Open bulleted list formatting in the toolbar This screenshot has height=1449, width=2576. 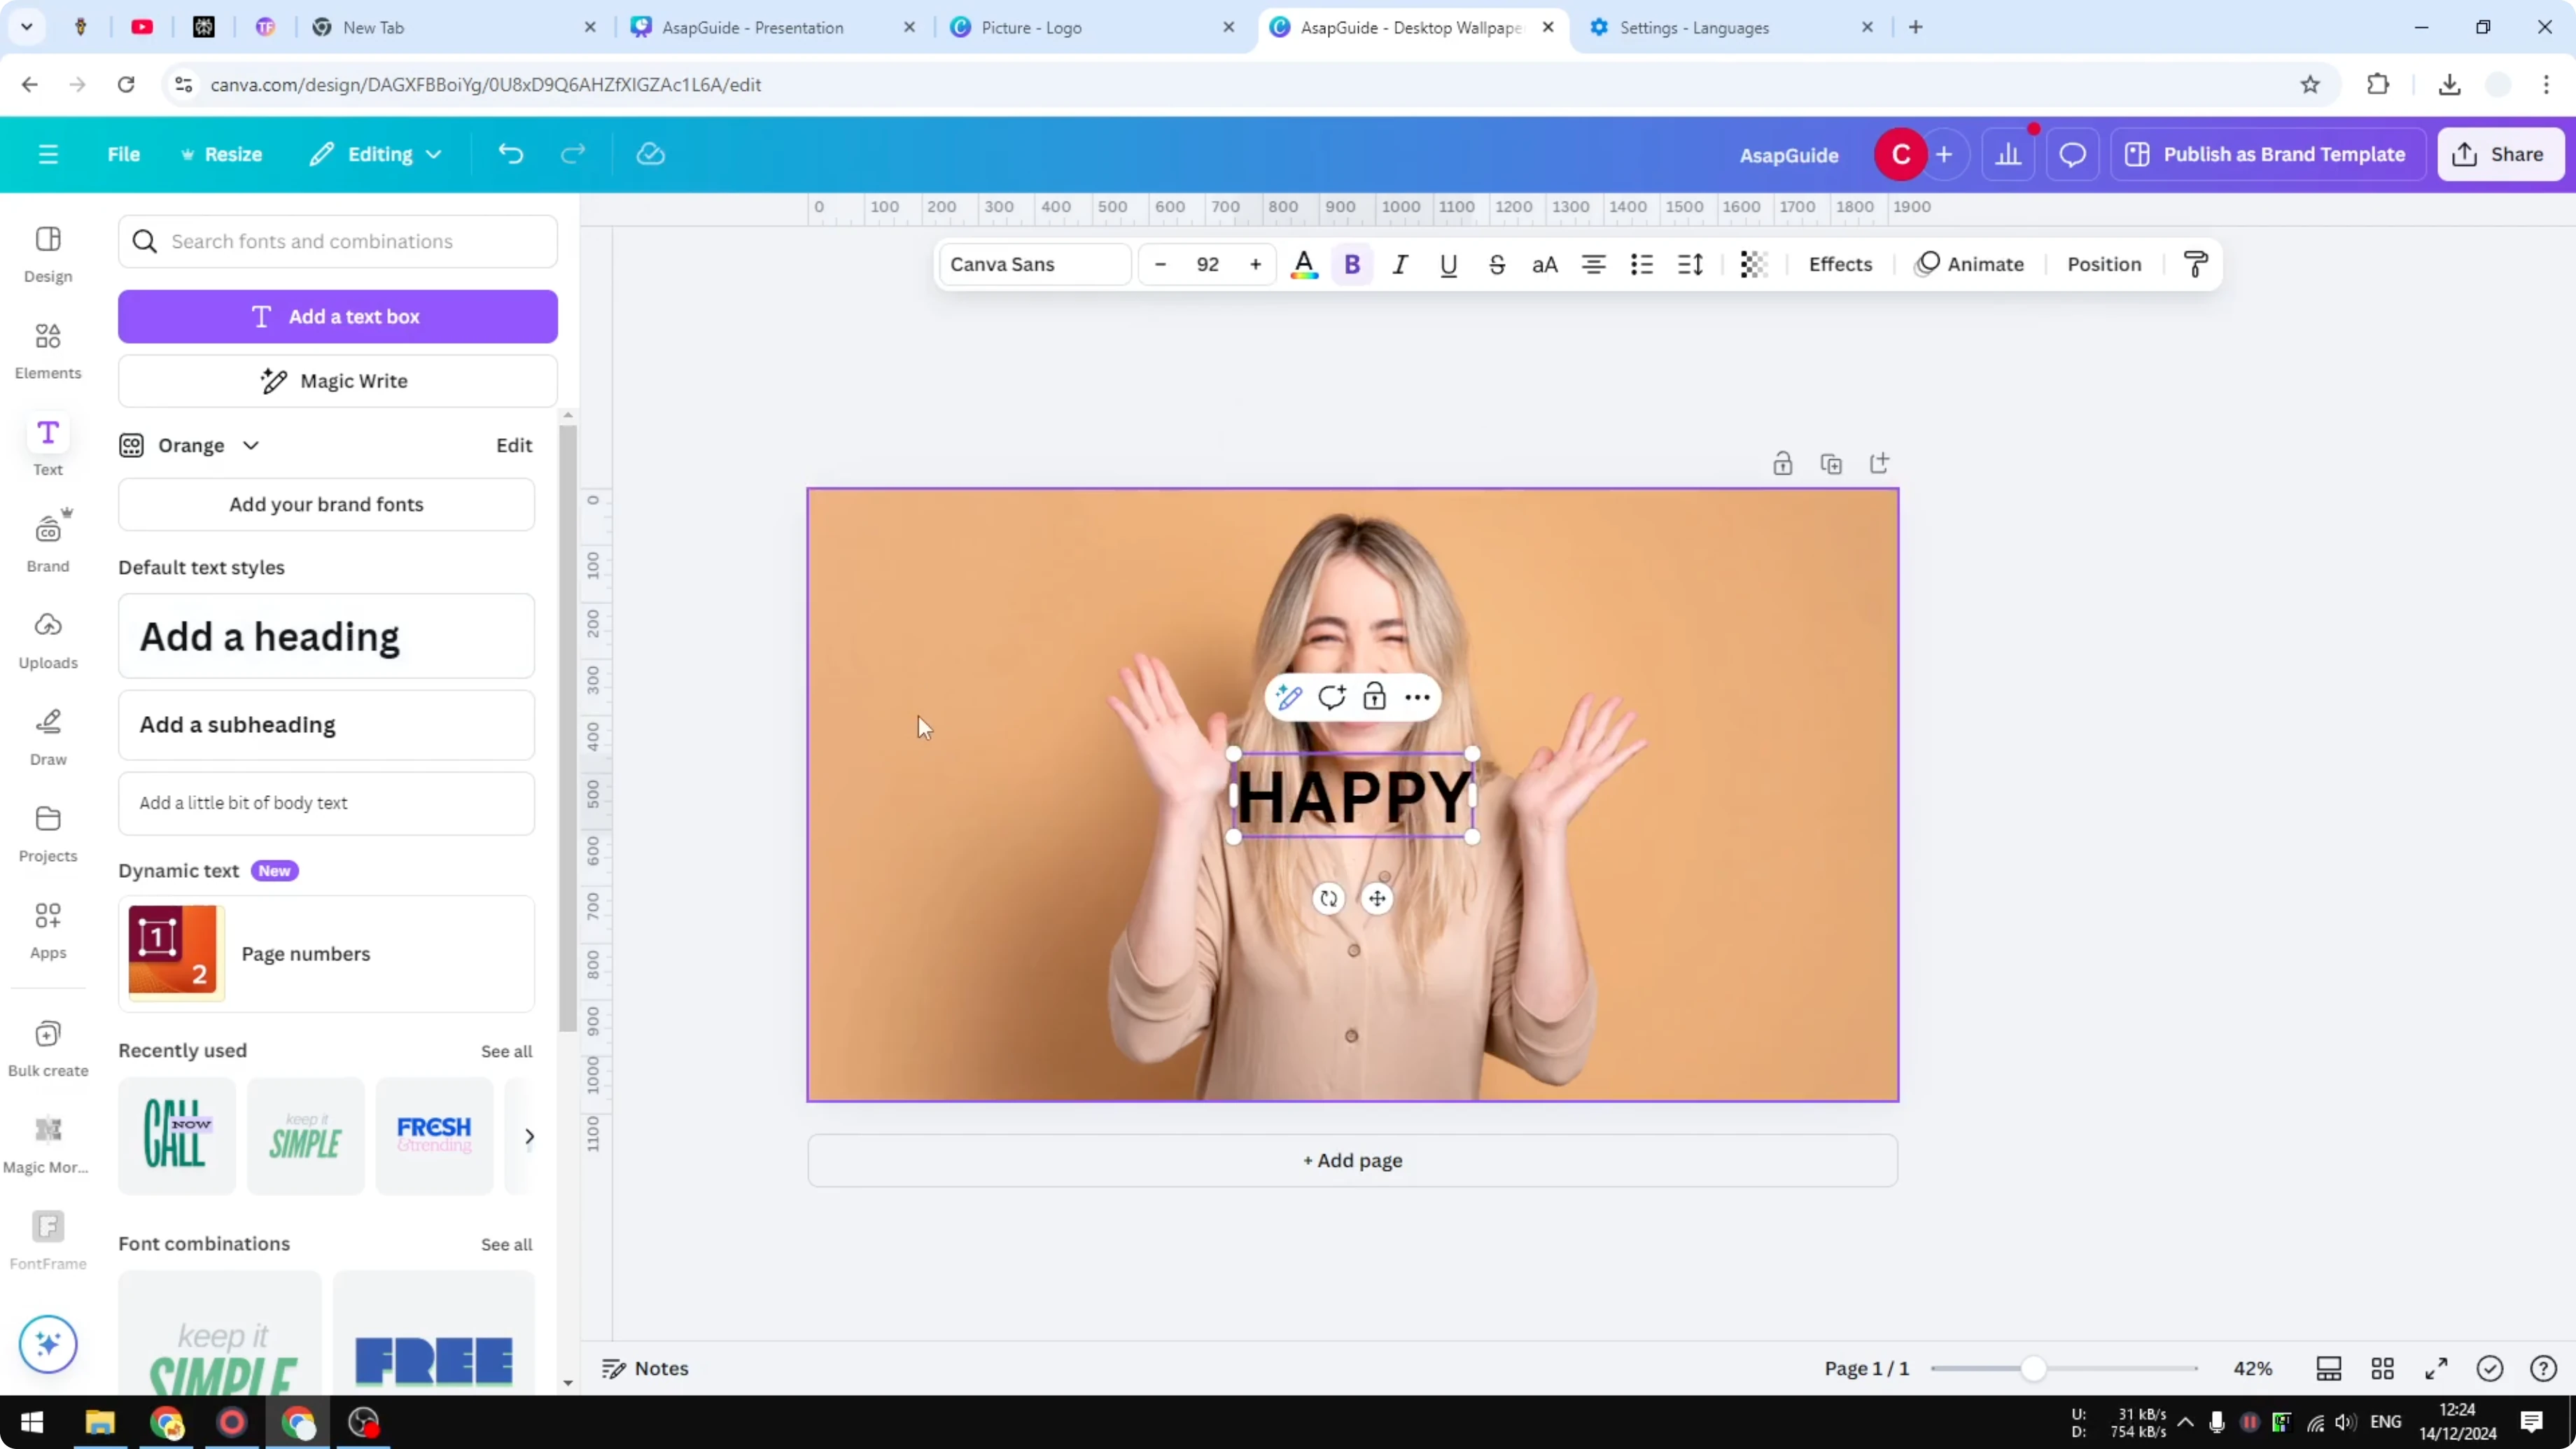pyautogui.click(x=1641, y=264)
